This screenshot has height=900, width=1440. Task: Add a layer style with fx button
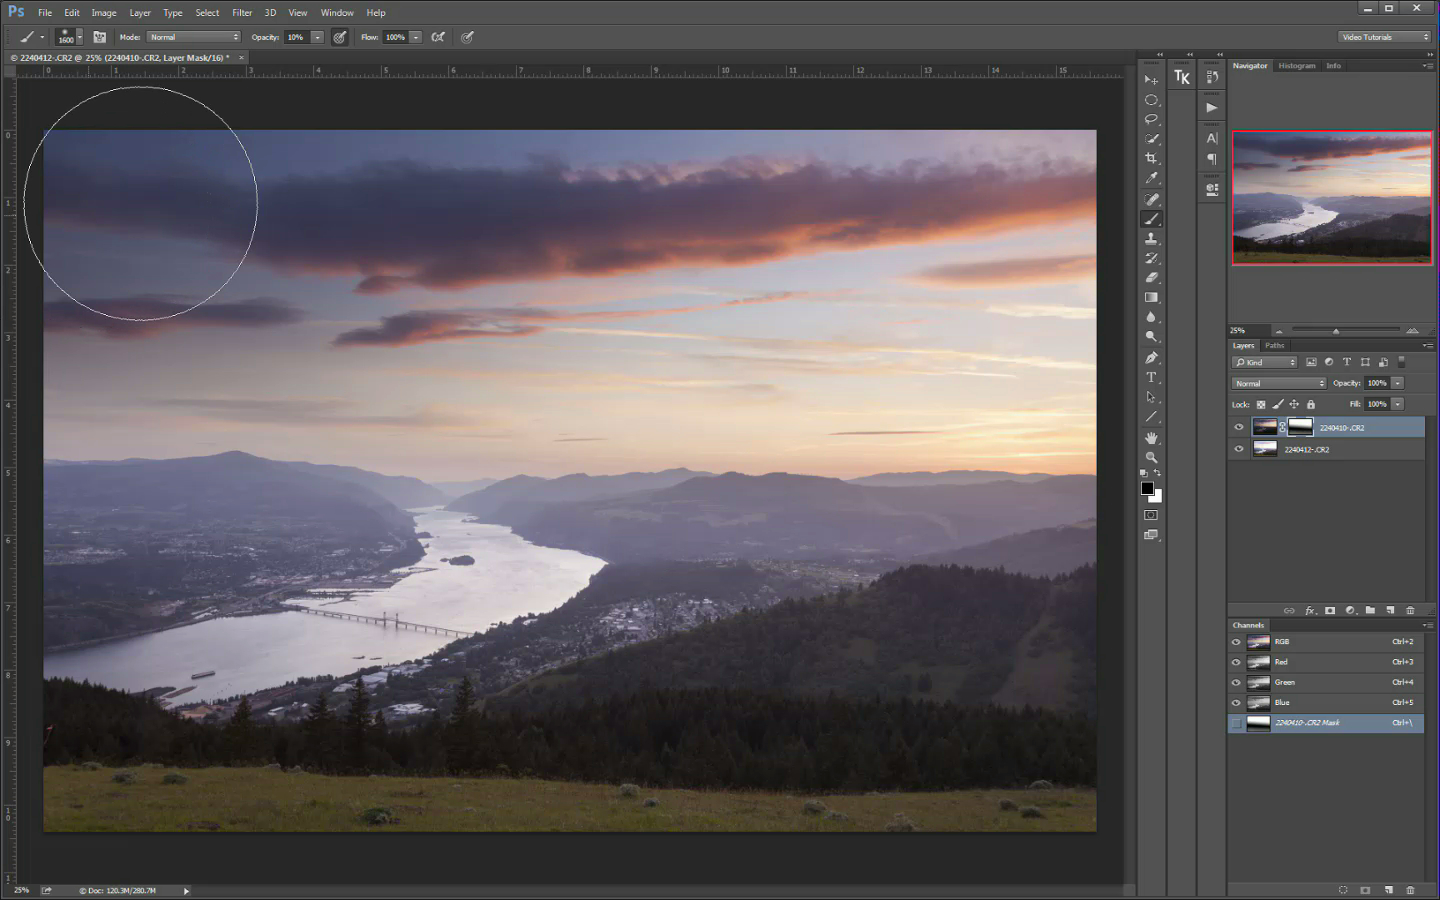tap(1310, 610)
